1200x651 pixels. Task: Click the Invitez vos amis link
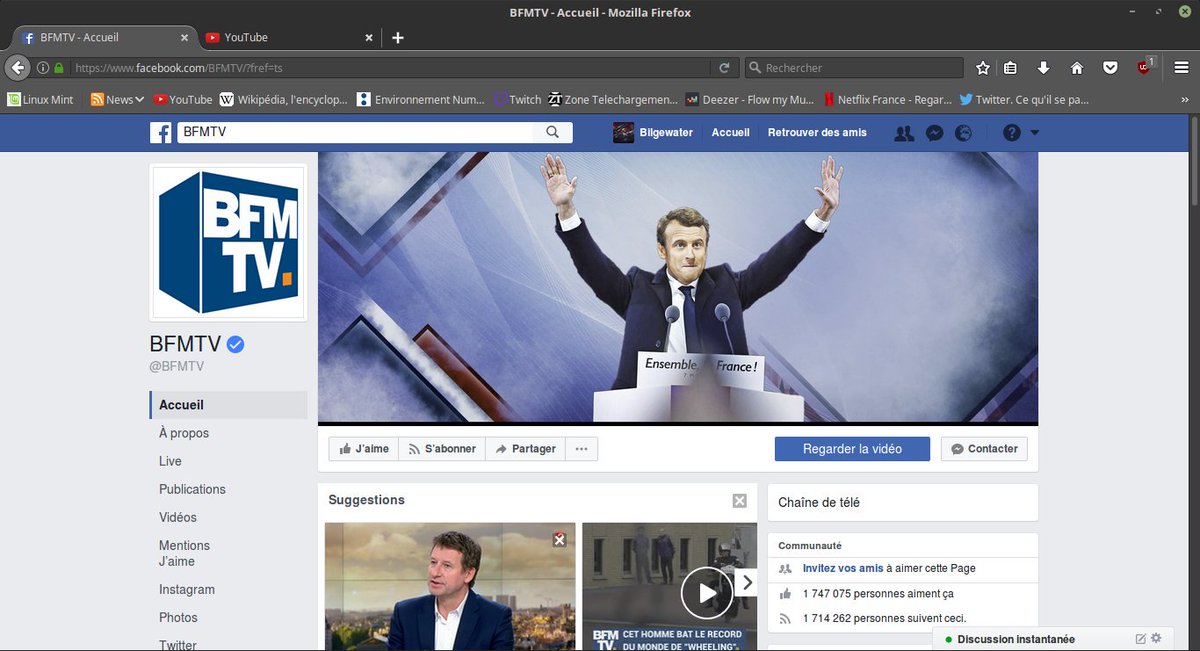(843, 568)
